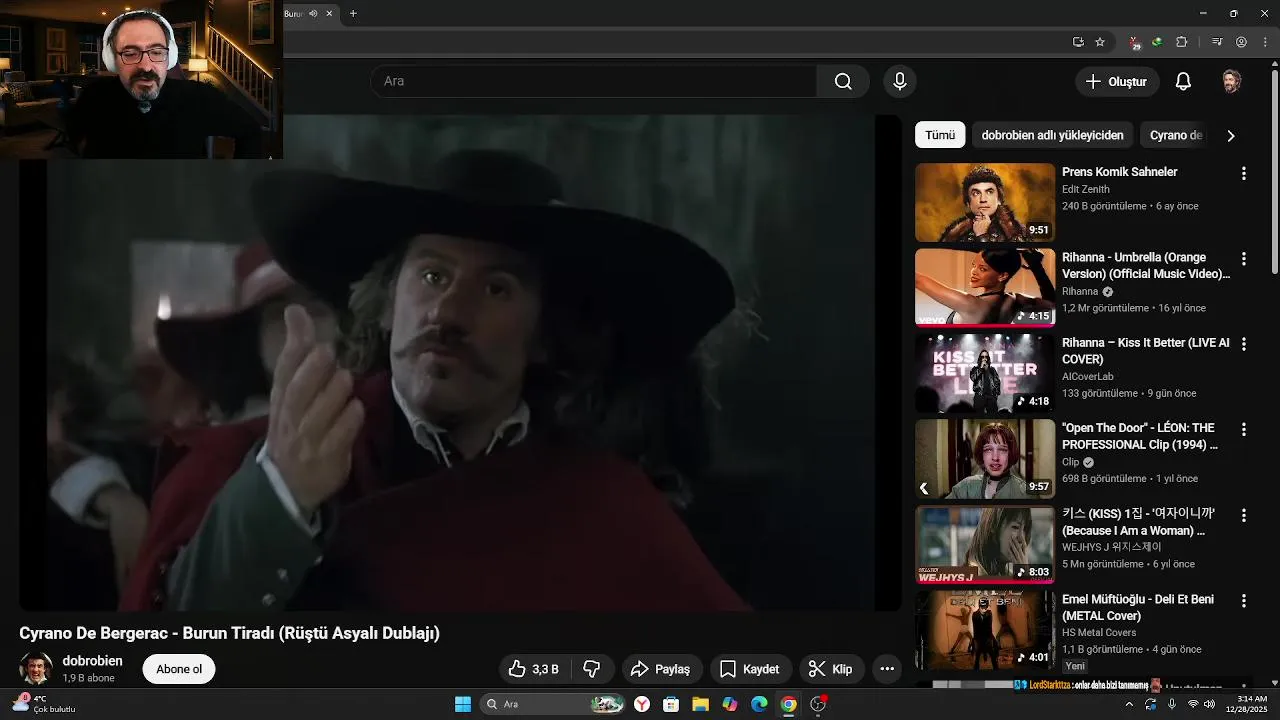Select the Cyrano de chip
1280x720 pixels.
[x=1175, y=135]
